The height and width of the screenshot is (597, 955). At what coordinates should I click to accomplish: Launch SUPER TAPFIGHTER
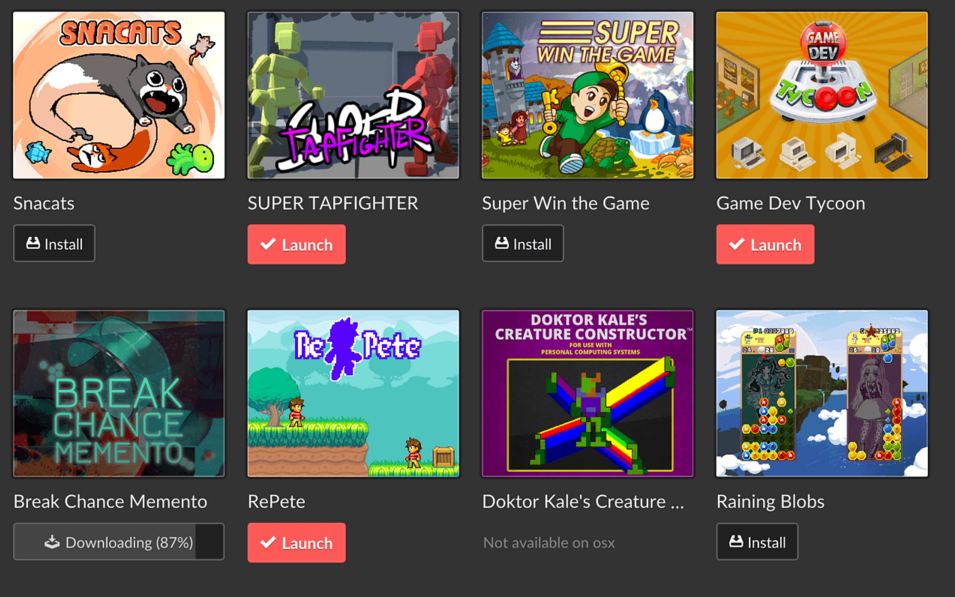297,244
